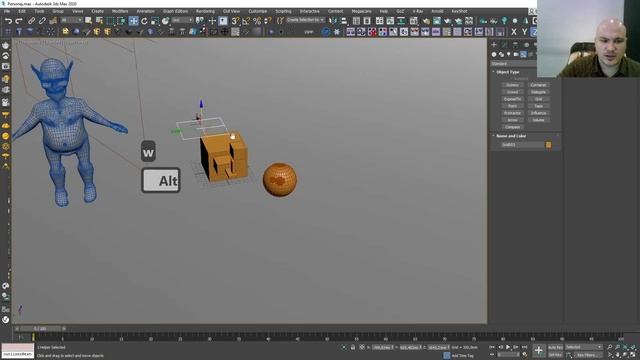The width and height of the screenshot is (640, 360).
Task: Open the Modifiers menu
Action: (120, 11)
